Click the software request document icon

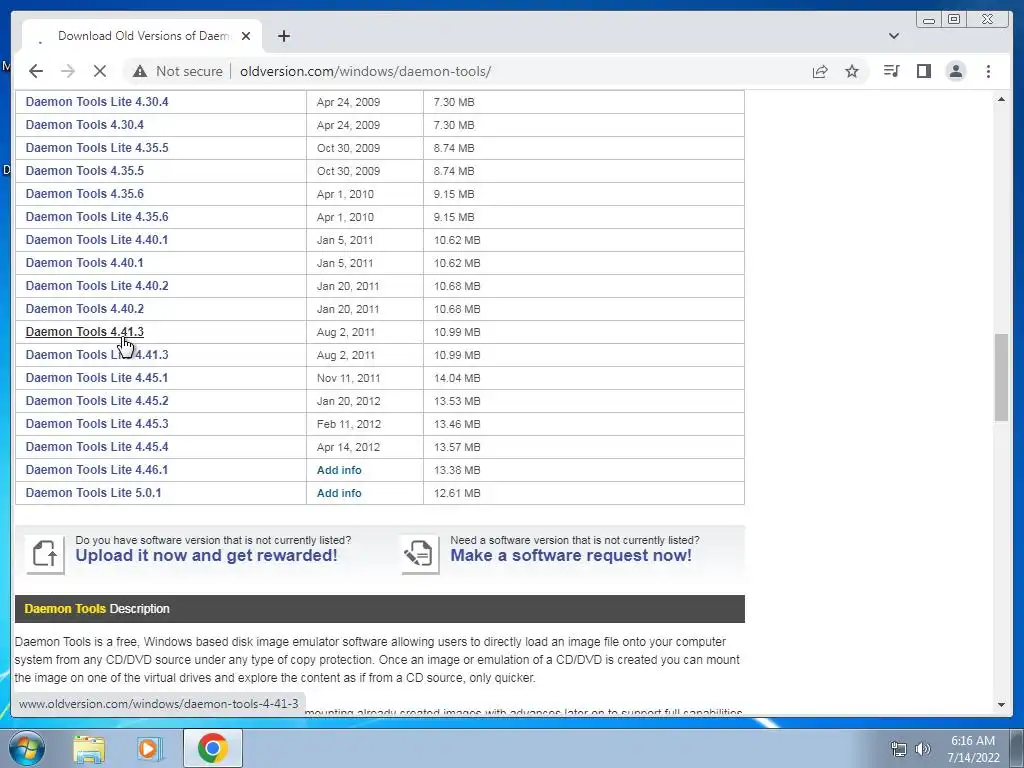(420, 554)
